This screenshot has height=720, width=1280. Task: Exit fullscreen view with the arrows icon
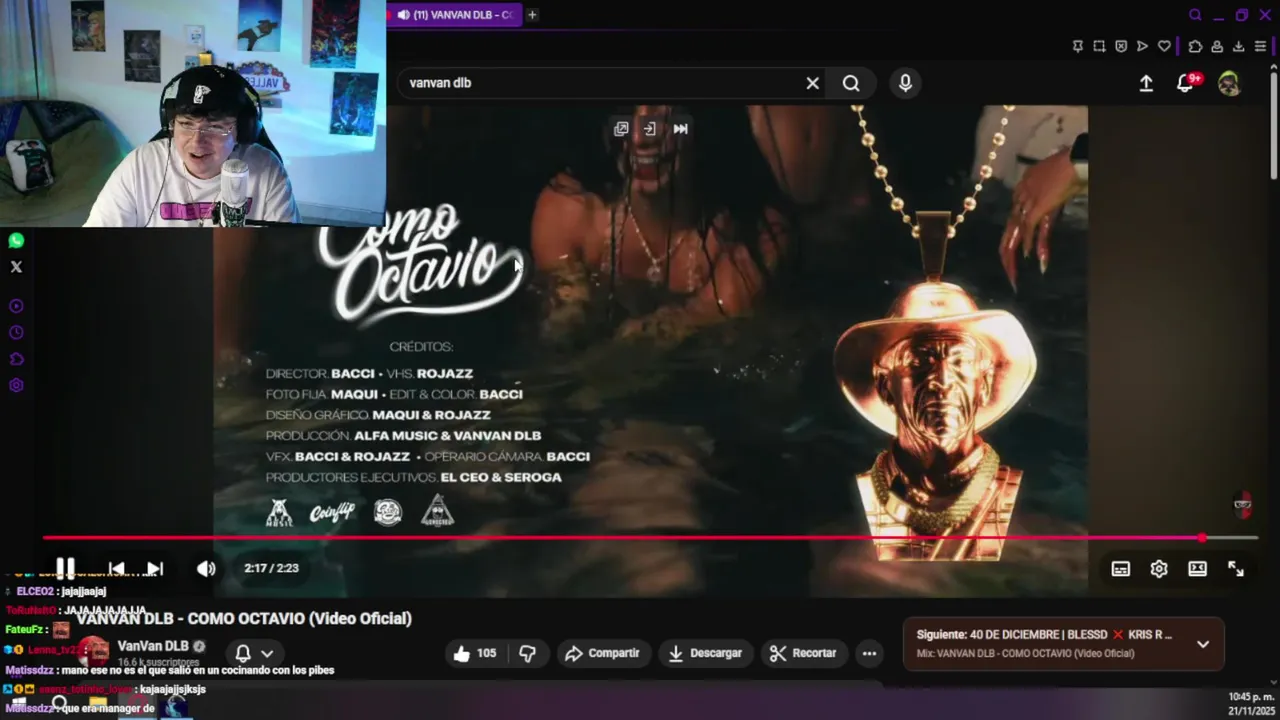(1236, 568)
